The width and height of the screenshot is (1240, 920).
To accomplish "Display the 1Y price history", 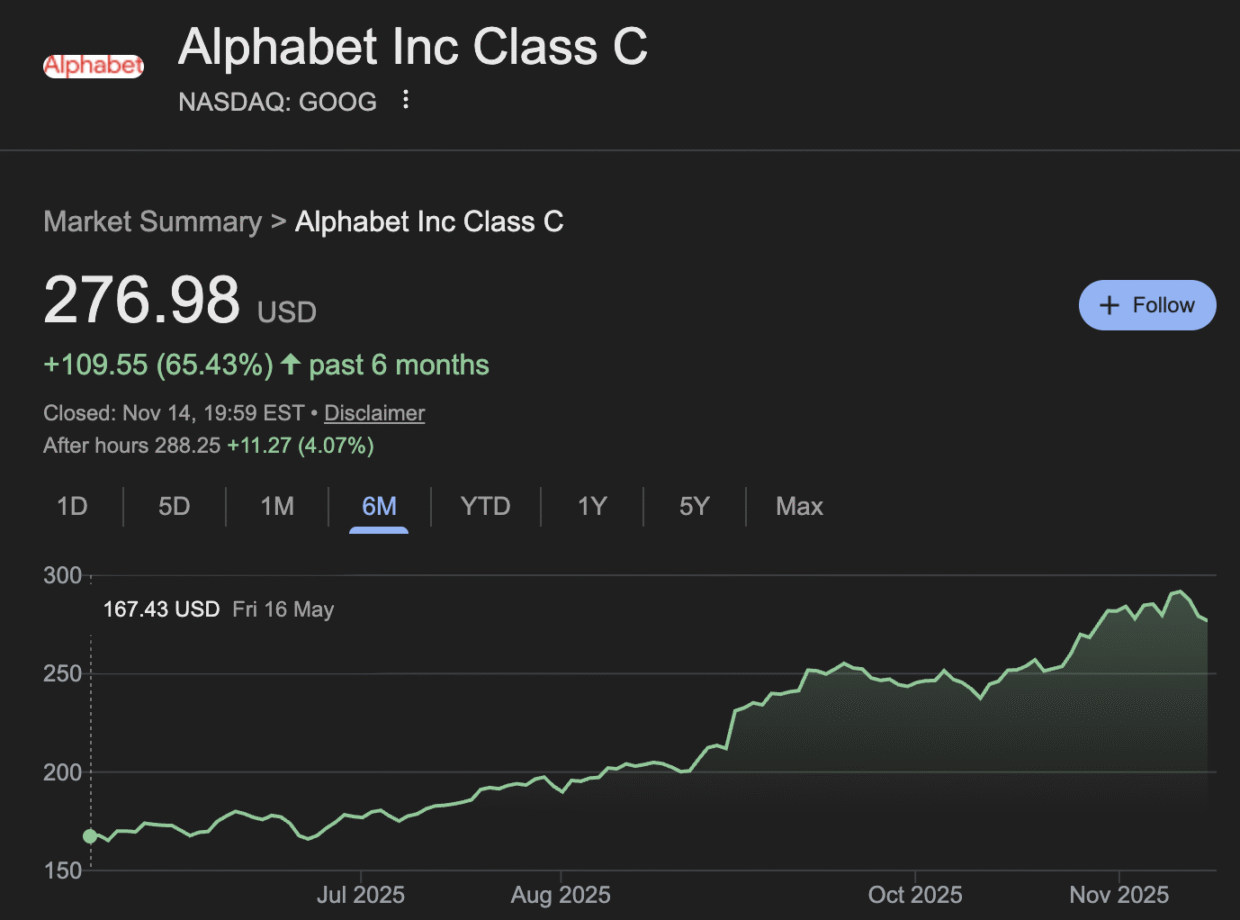I will coord(592,507).
